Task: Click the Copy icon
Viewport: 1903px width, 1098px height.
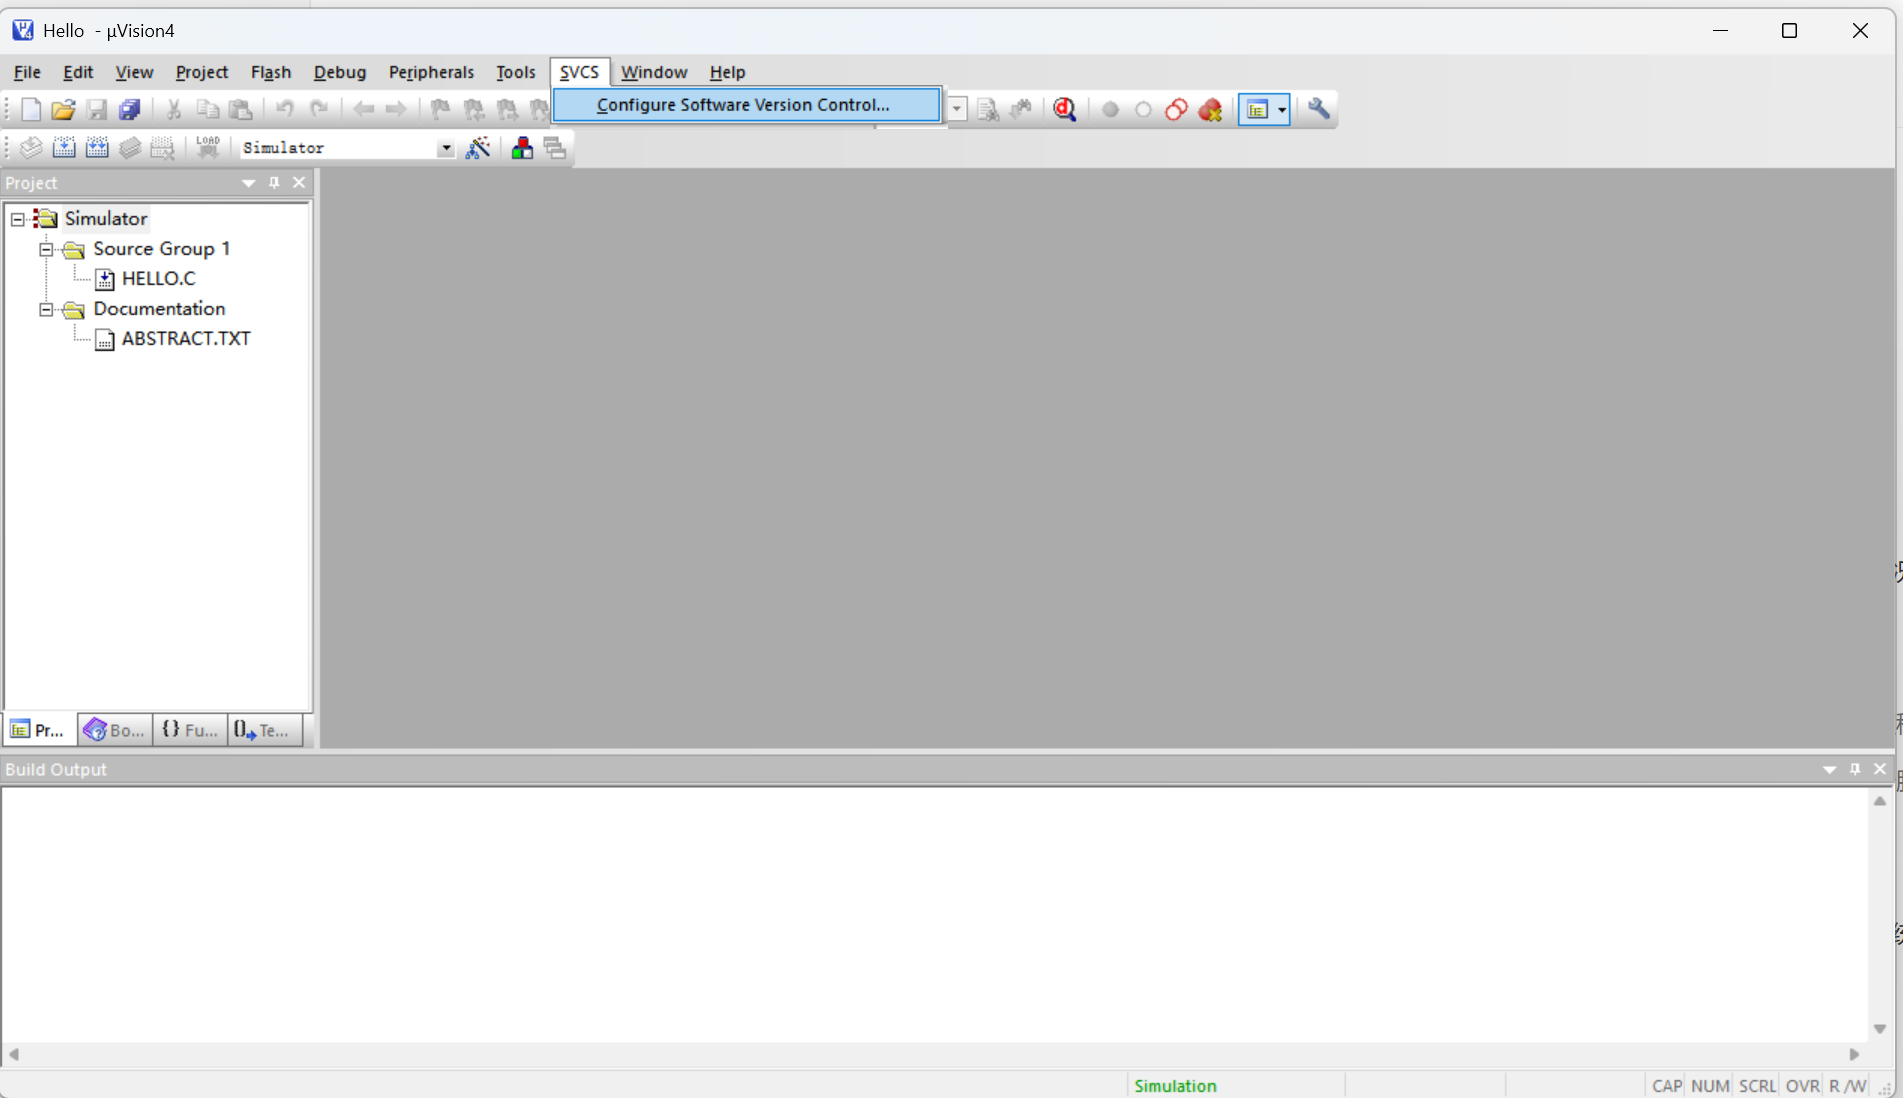Action: pyautogui.click(x=207, y=109)
